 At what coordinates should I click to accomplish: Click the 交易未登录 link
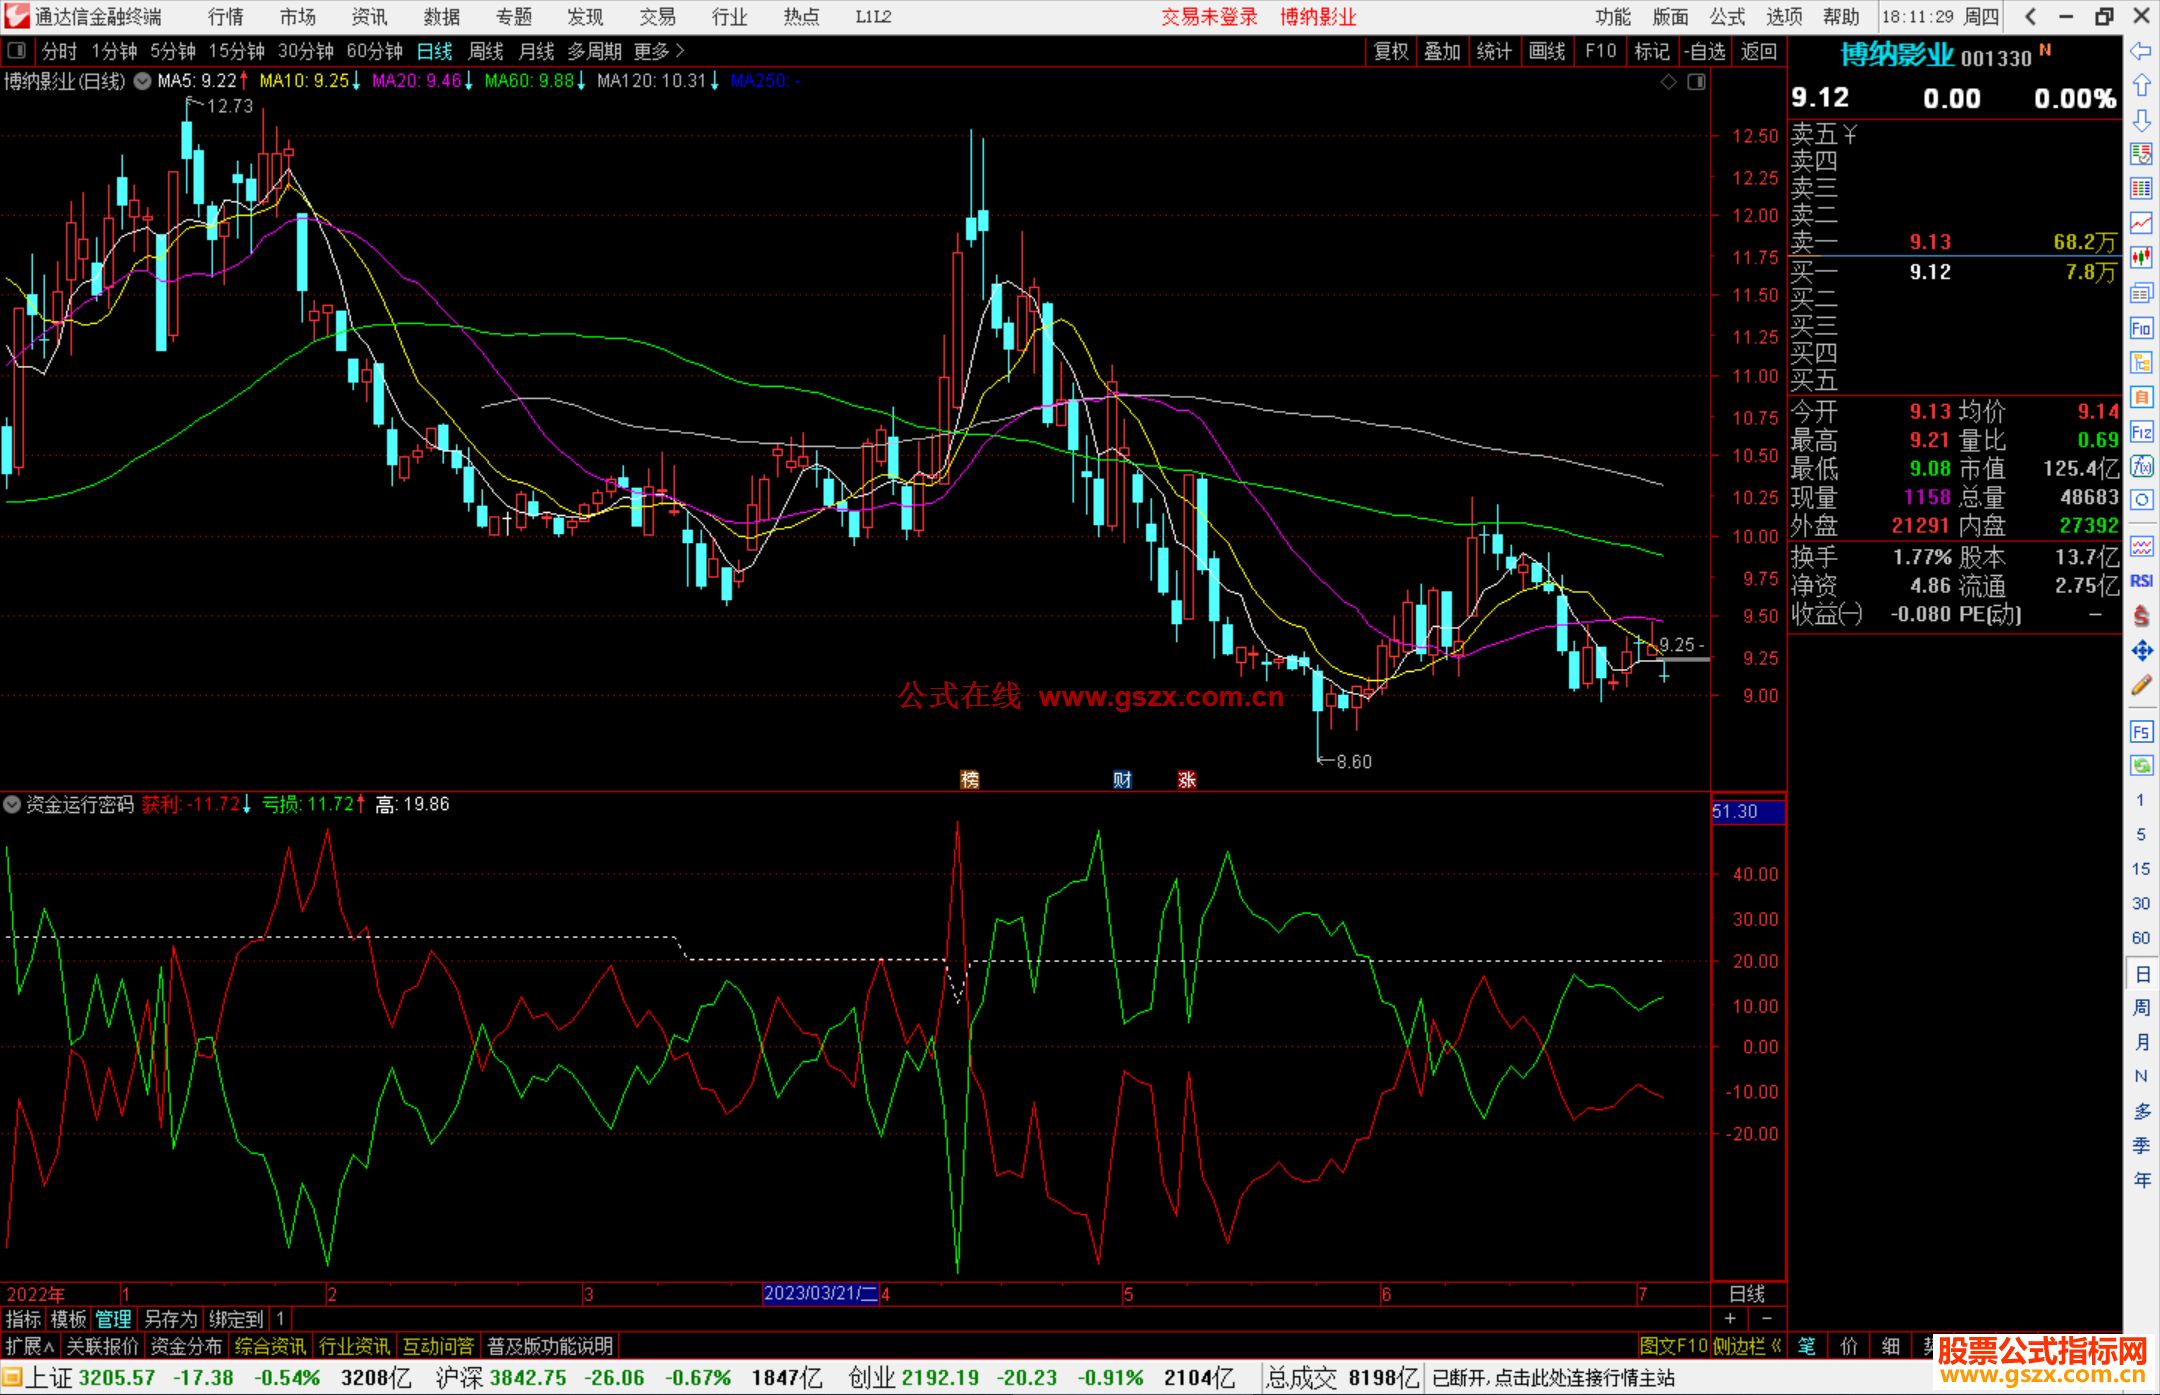pos(1209,17)
